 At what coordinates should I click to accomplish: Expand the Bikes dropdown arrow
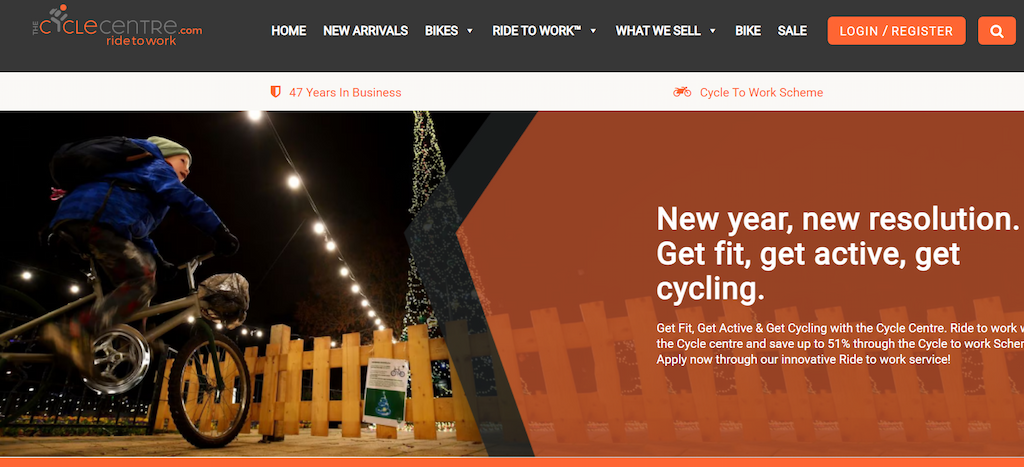pos(470,31)
